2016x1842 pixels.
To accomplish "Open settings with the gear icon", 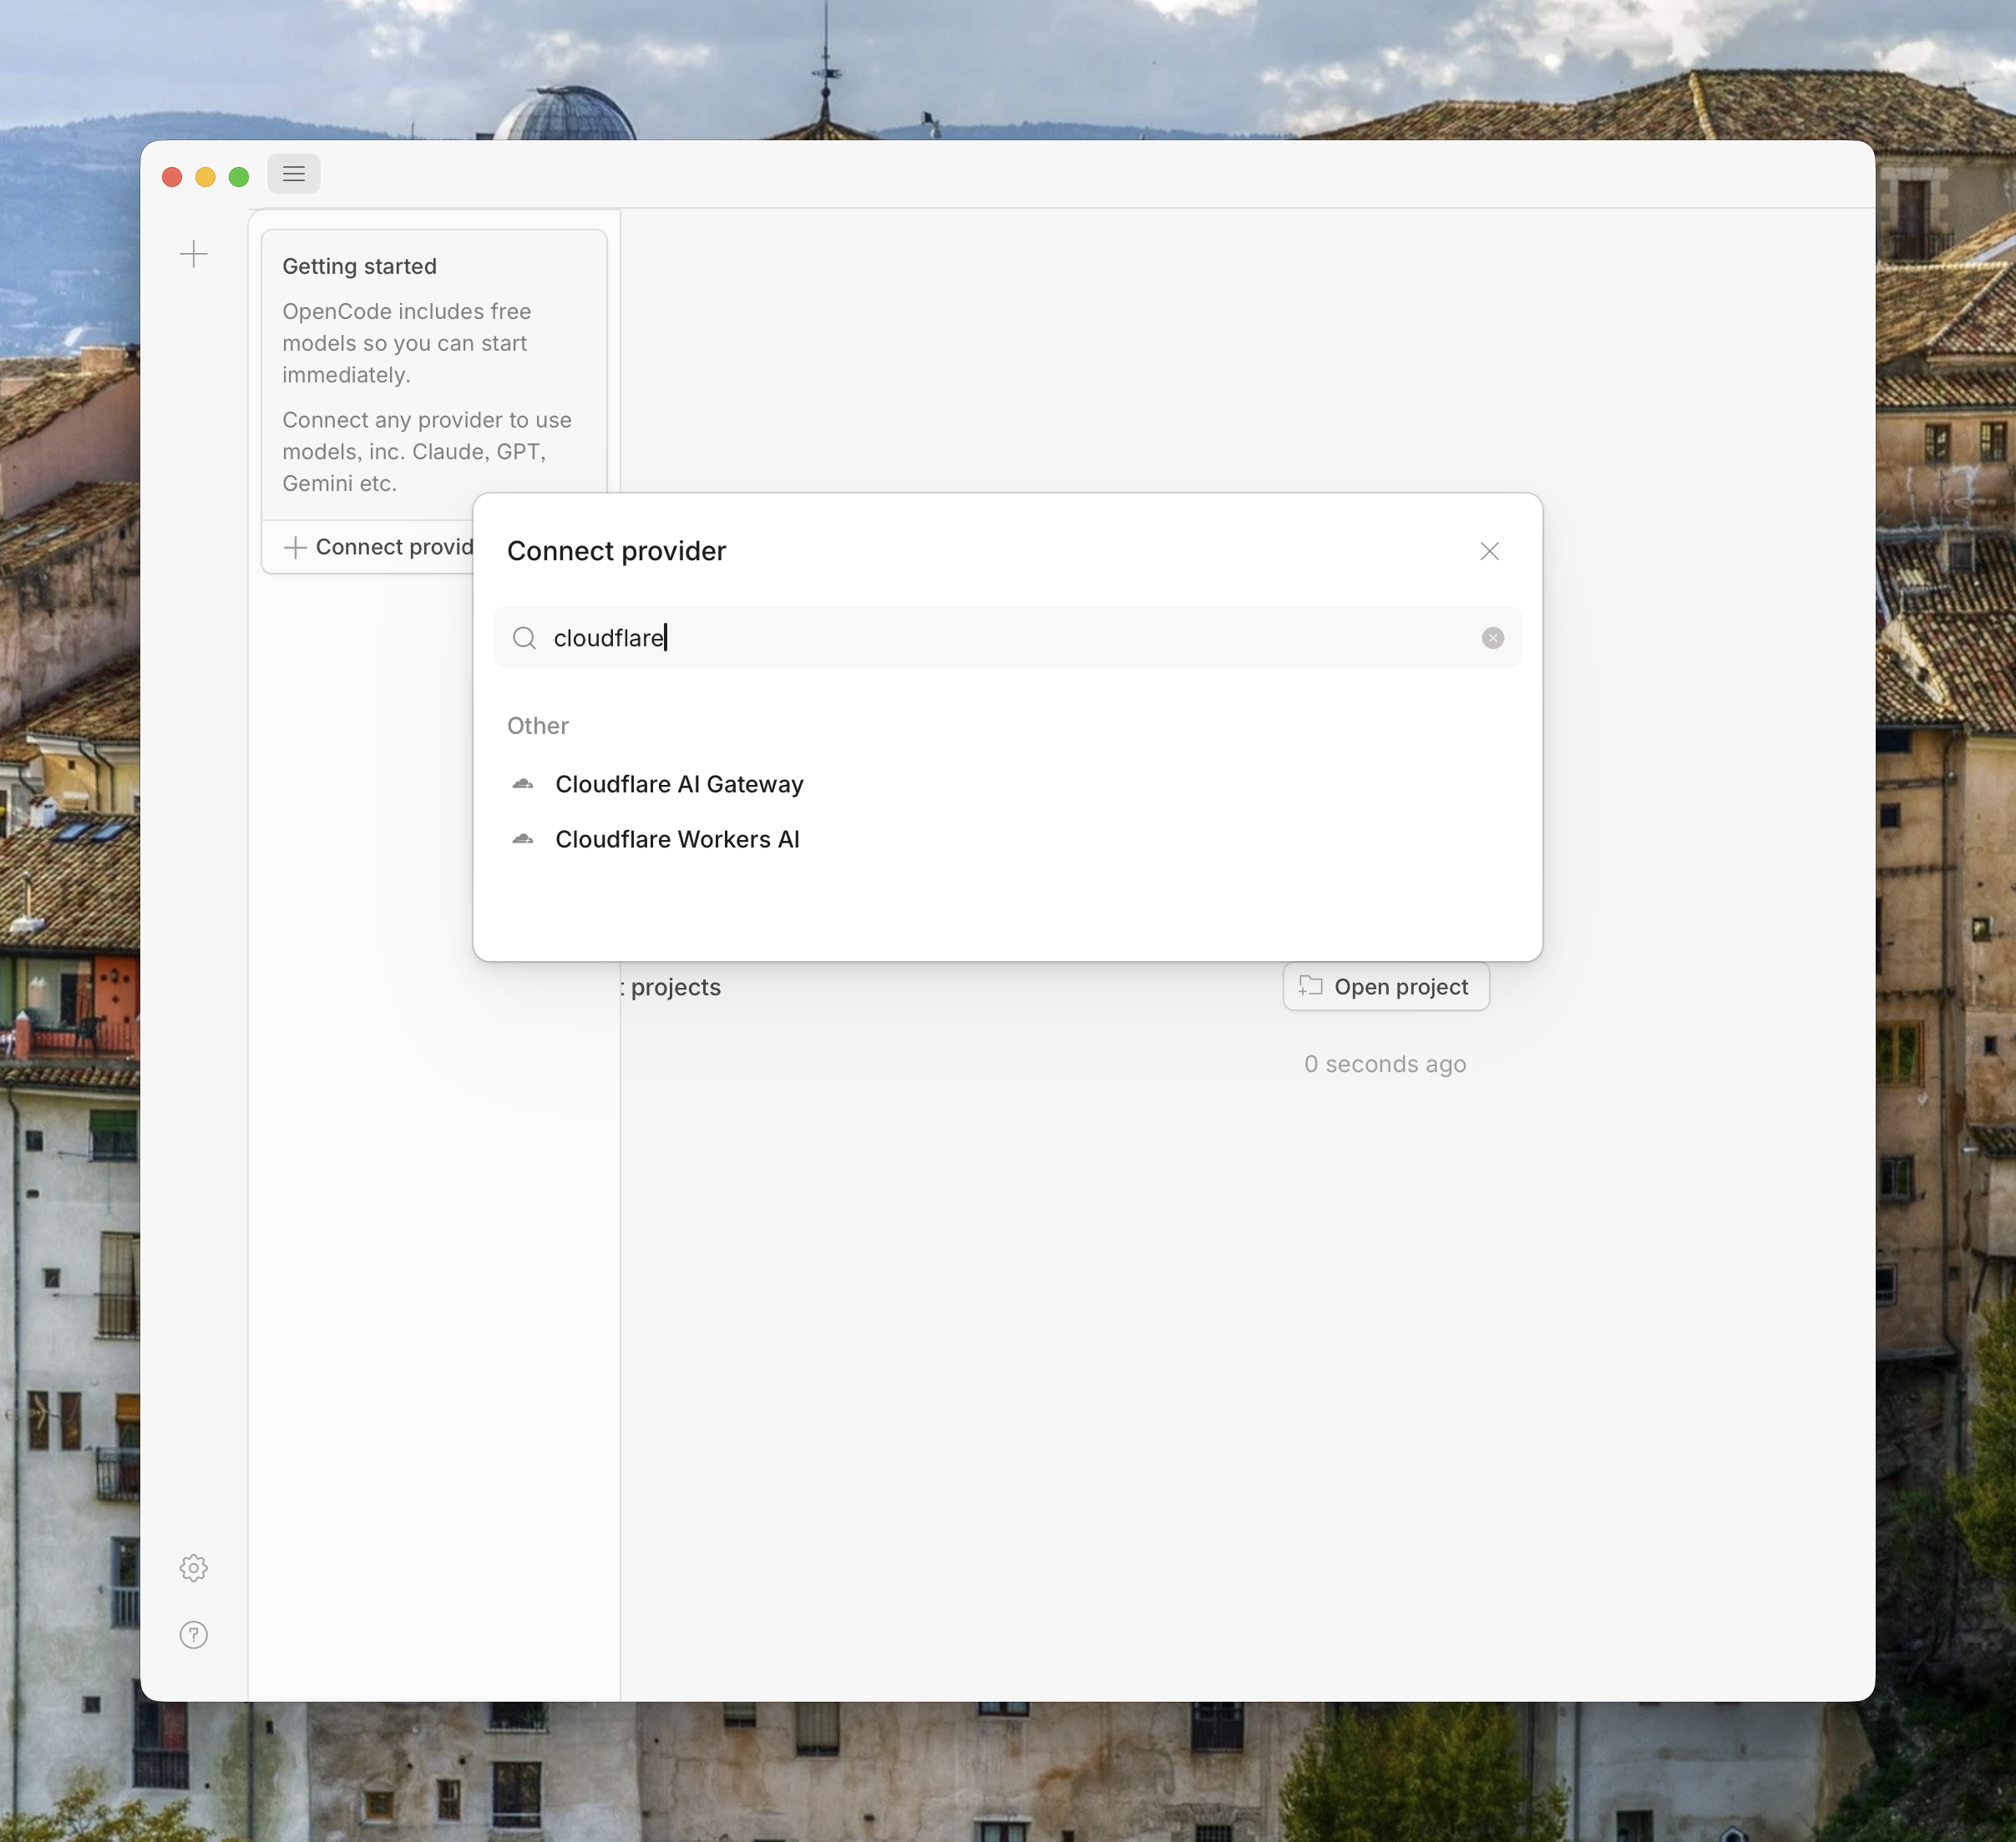I will coord(193,1568).
